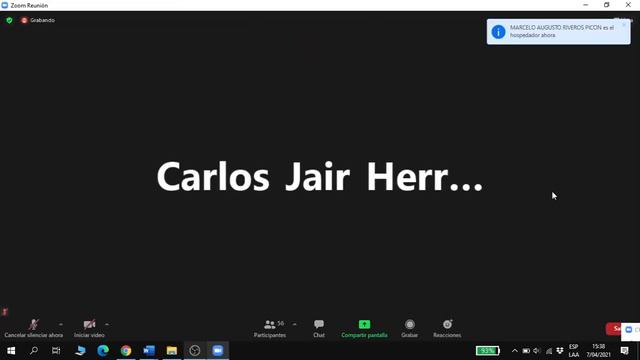The height and width of the screenshot is (360, 640).
Task: Click the MARCELO AUGUSTO RIVEROS PICON notification text
Action: pos(562,31)
